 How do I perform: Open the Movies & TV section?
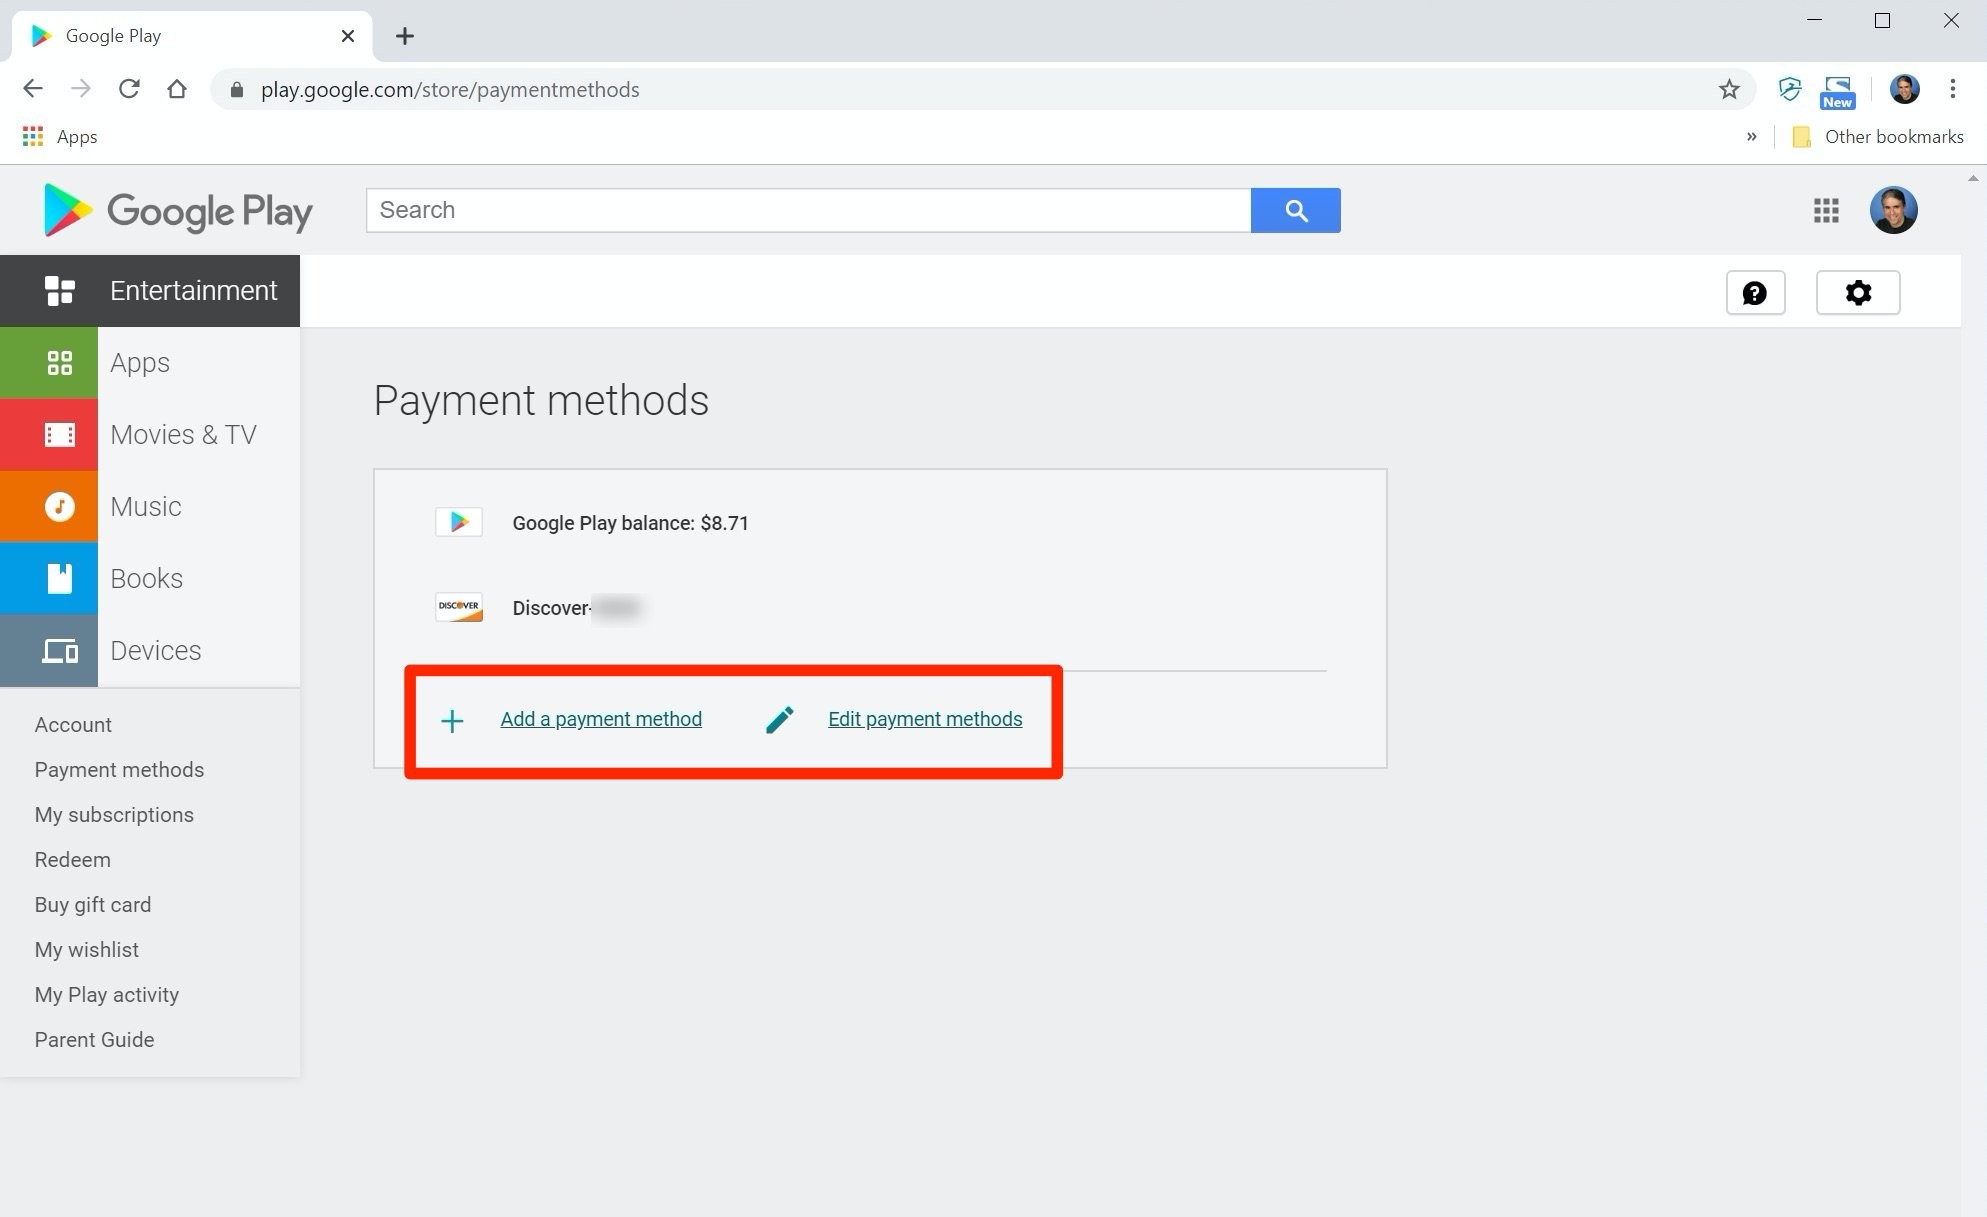pyautogui.click(x=183, y=434)
